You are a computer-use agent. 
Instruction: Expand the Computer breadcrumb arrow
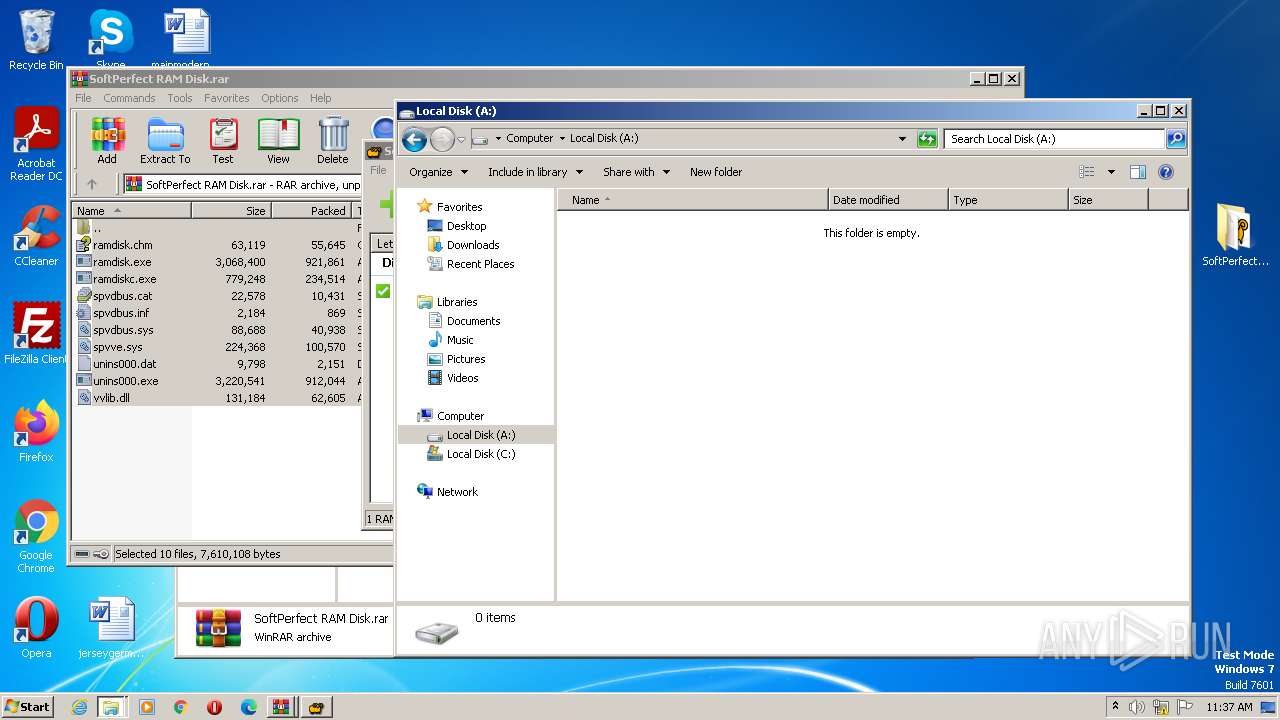tap(561, 139)
